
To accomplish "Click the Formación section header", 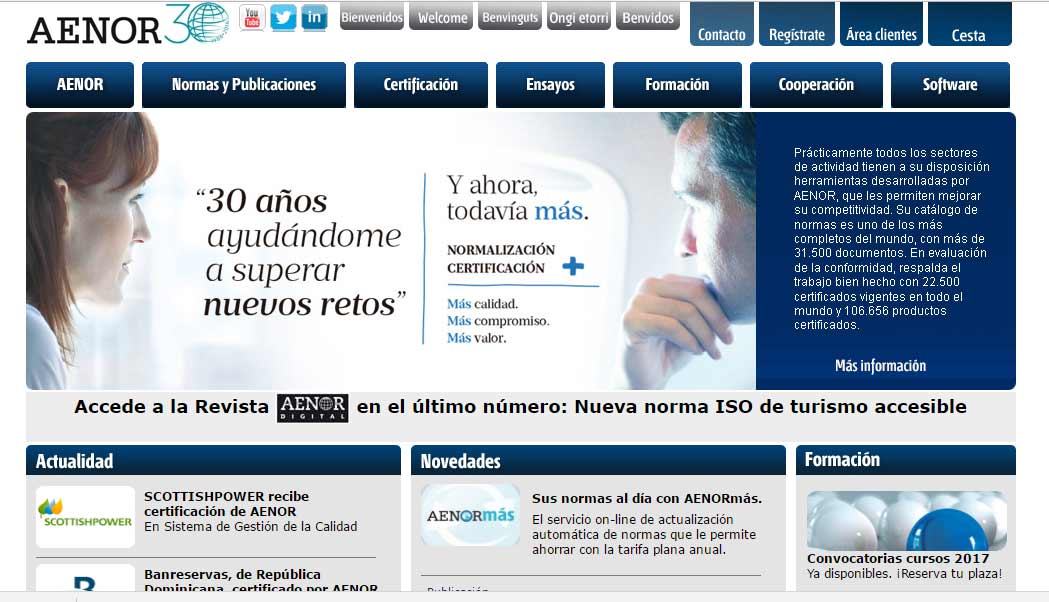I will 906,460.
